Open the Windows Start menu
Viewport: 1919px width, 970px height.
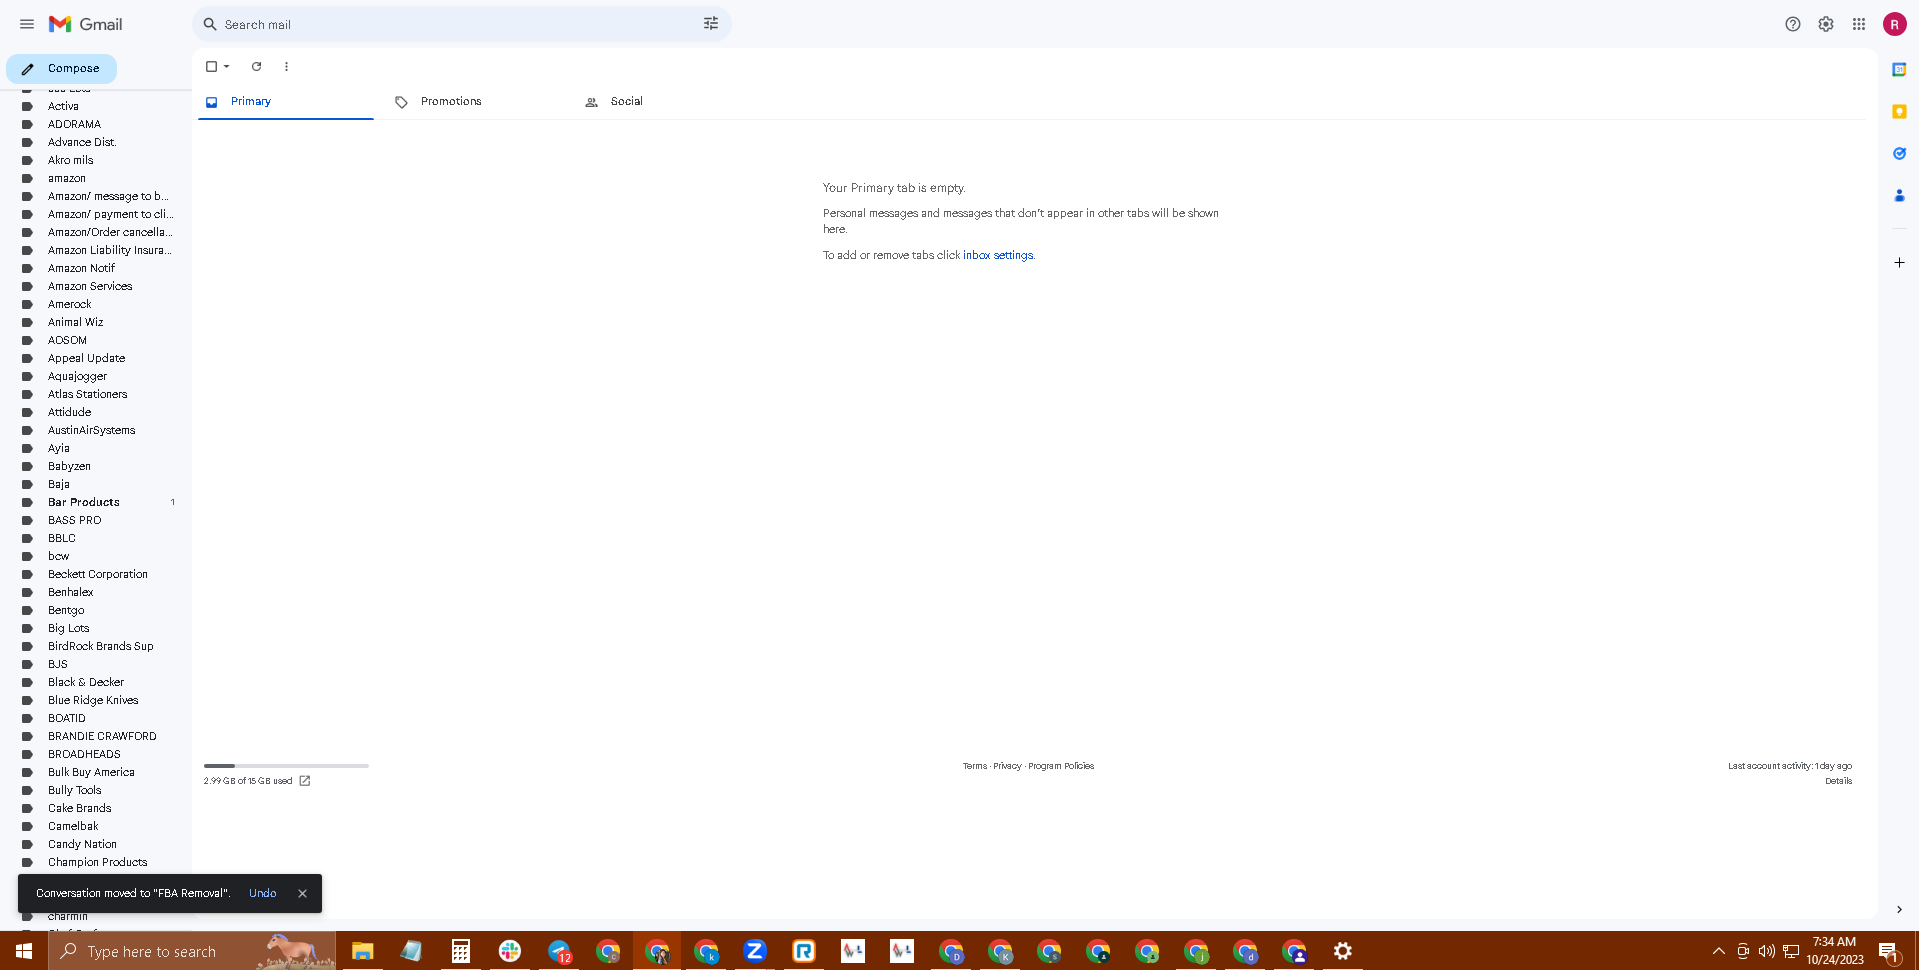click(x=24, y=951)
